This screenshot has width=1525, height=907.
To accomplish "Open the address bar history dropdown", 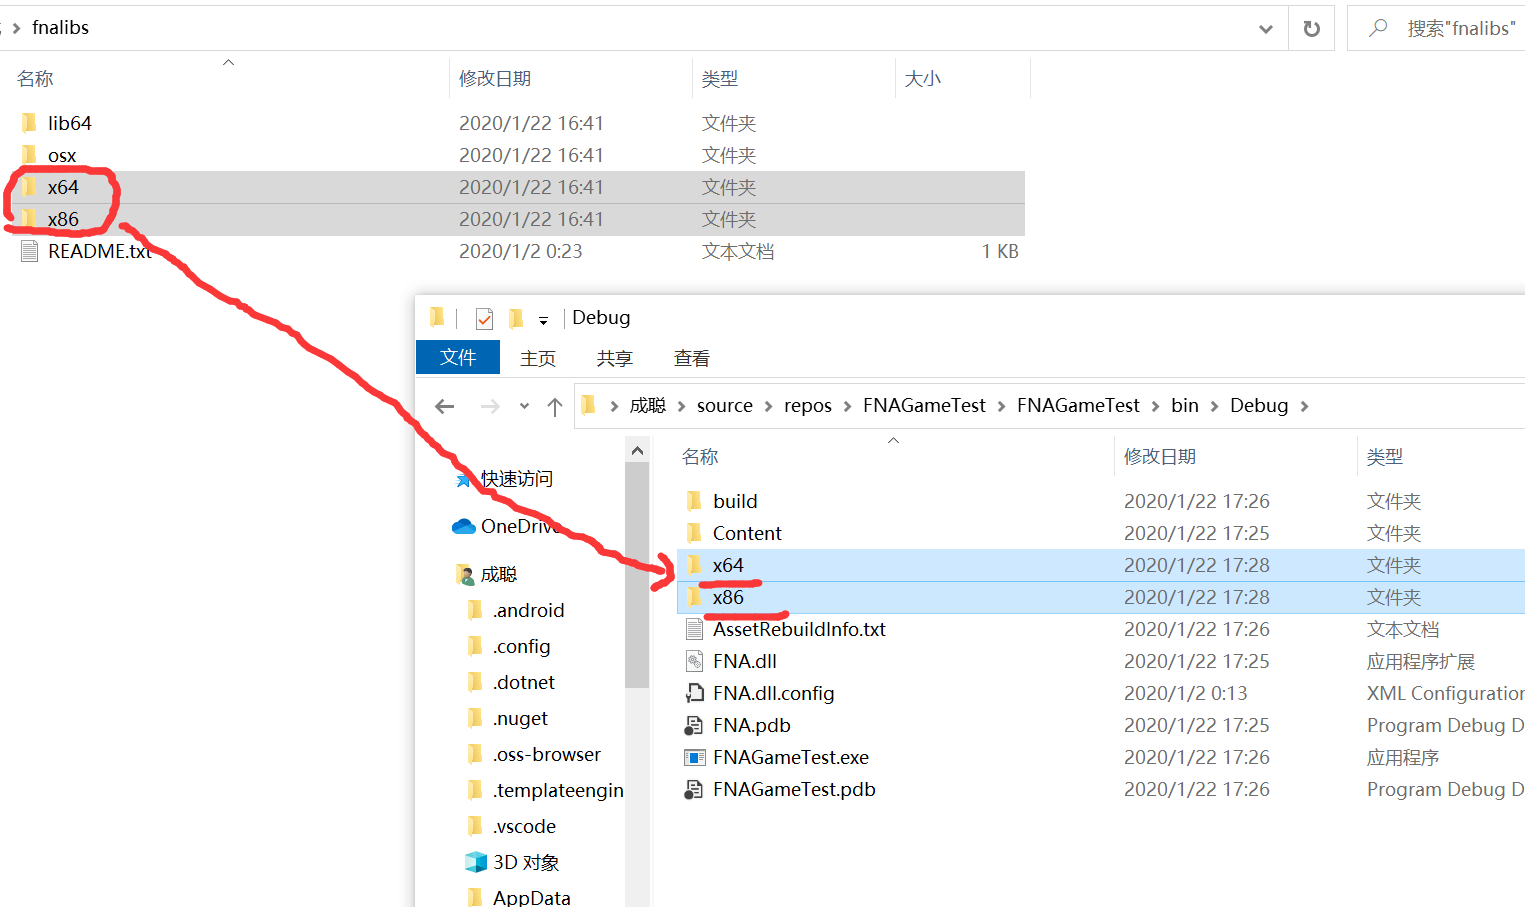I will (1265, 28).
